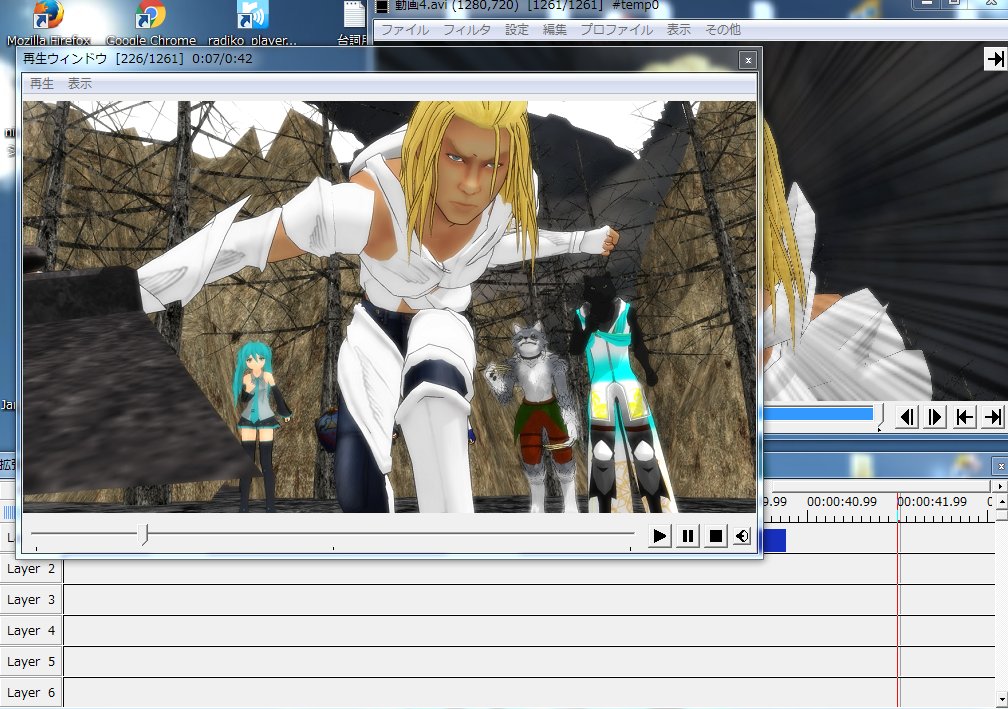This screenshot has height=709, width=1008.
Task: Jump to the last frame in AviUtl
Action: tap(993, 417)
